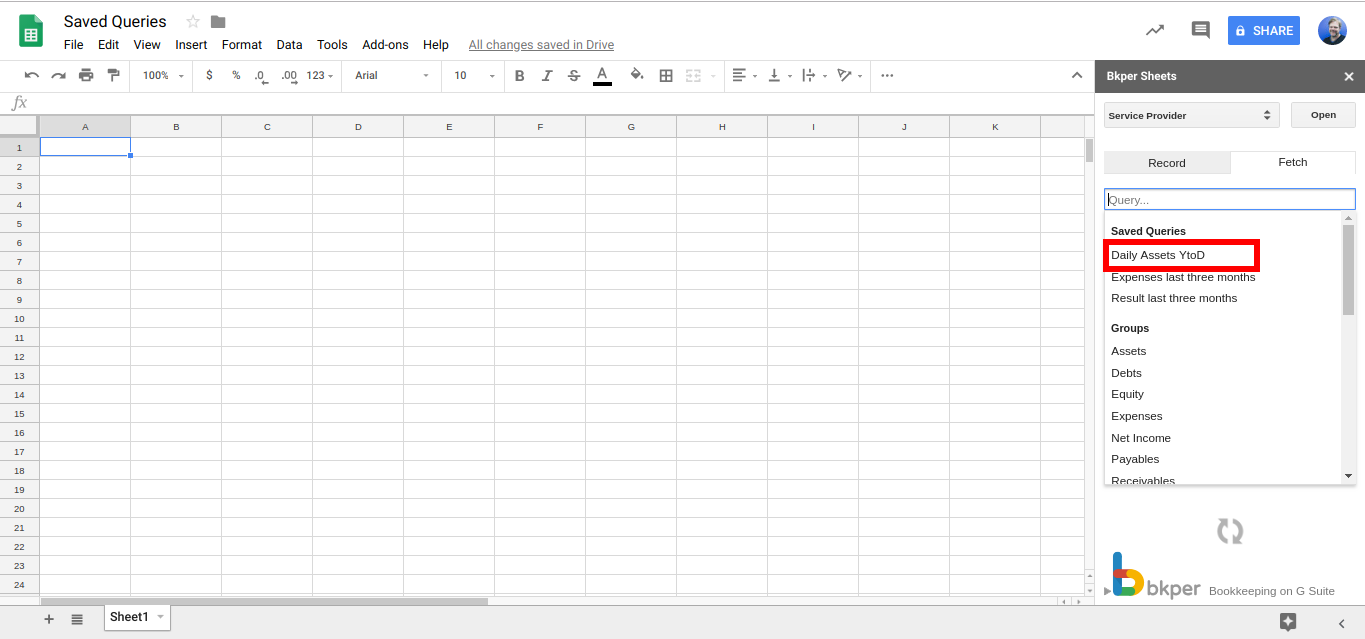Open the text color picker
The height and width of the screenshot is (639, 1365).
601,75
